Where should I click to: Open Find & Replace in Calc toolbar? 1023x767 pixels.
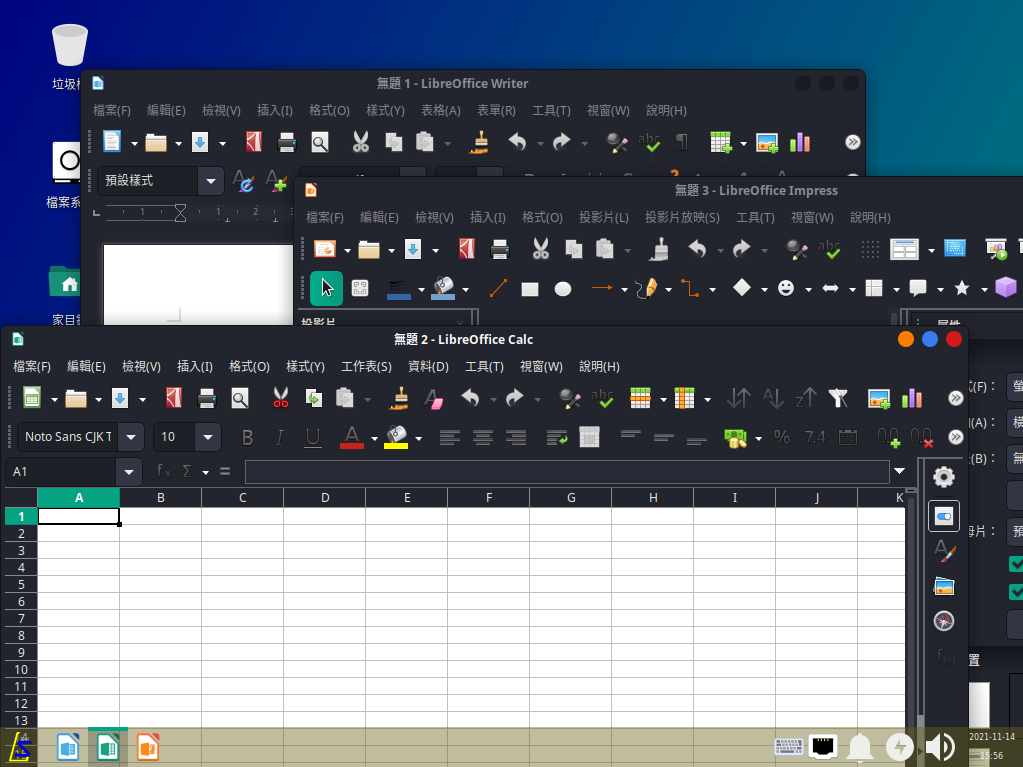tap(570, 398)
